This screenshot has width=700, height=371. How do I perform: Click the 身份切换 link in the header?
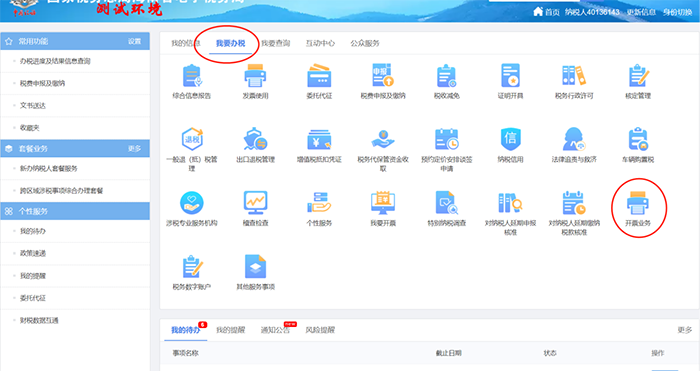coord(677,12)
